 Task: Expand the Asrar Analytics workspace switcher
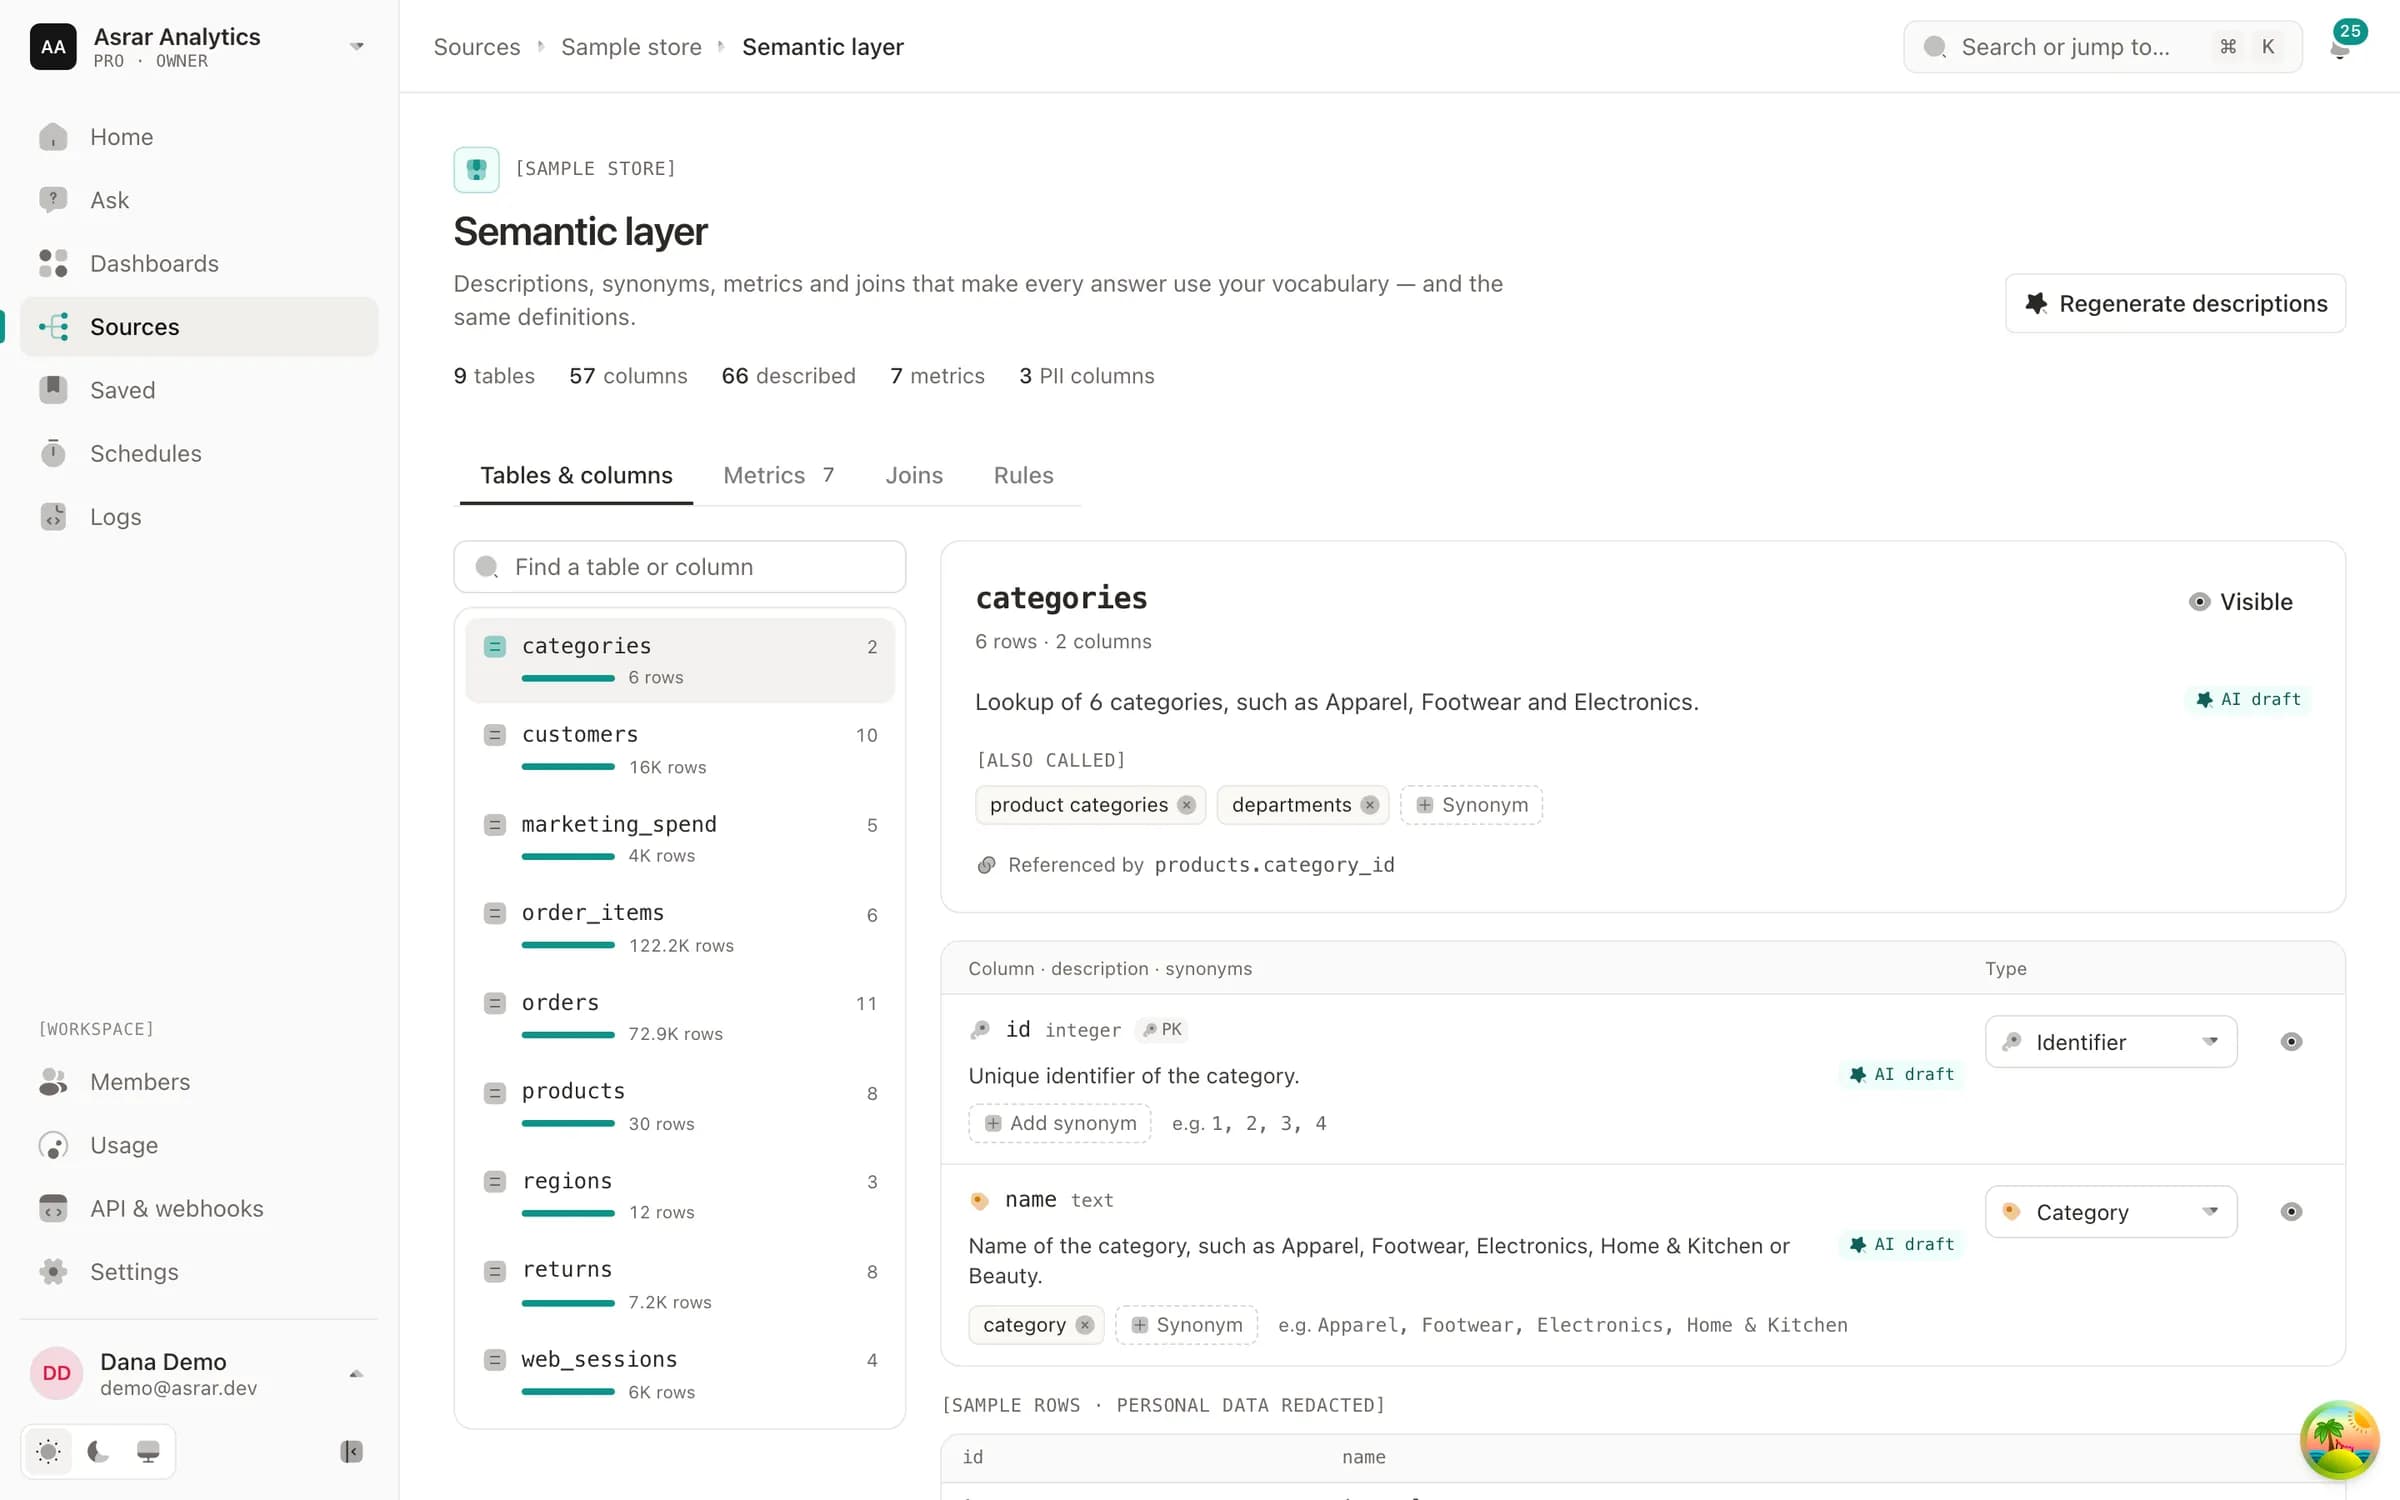199,47
